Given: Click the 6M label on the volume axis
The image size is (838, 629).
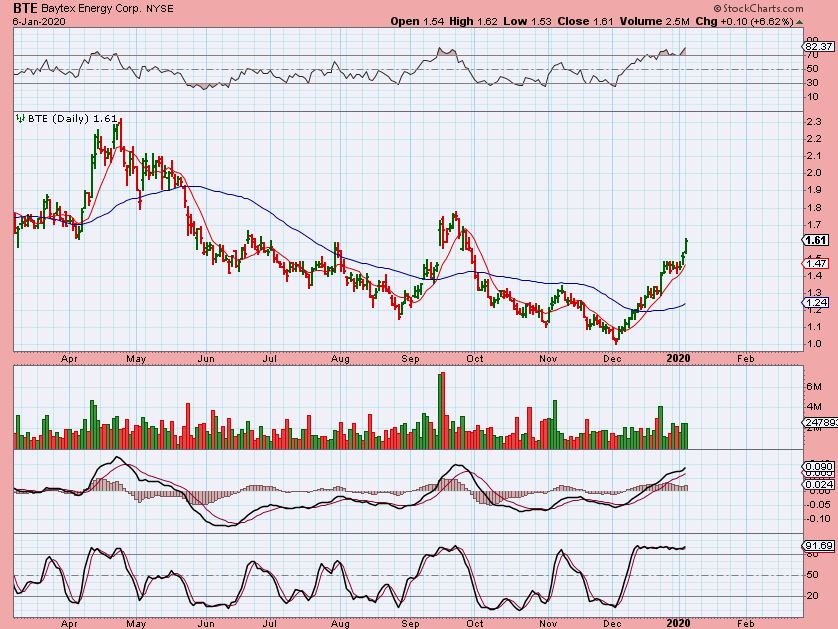Looking at the screenshot, I should (x=813, y=386).
